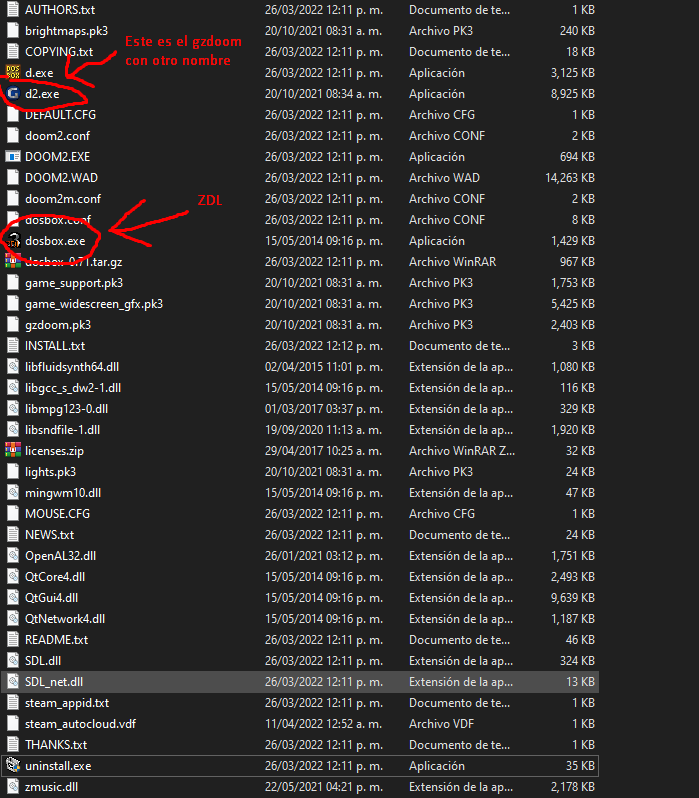Click the date 22/05/2021 04:21 p. m.
Image resolution: width=699 pixels, height=798 pixels.
324,787
